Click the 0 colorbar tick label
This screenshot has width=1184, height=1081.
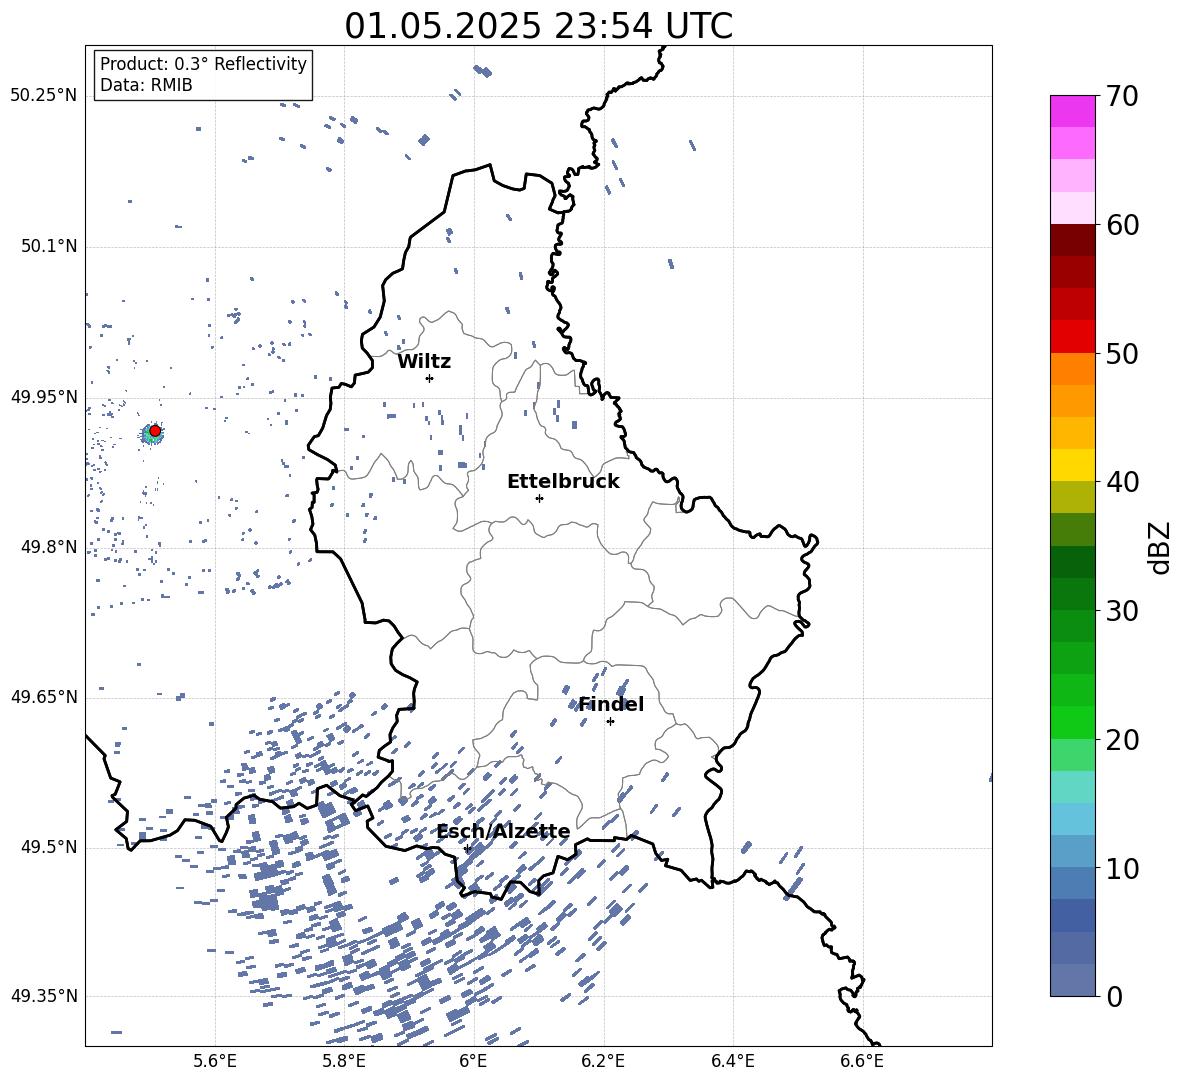click(x=1114, y=996)
